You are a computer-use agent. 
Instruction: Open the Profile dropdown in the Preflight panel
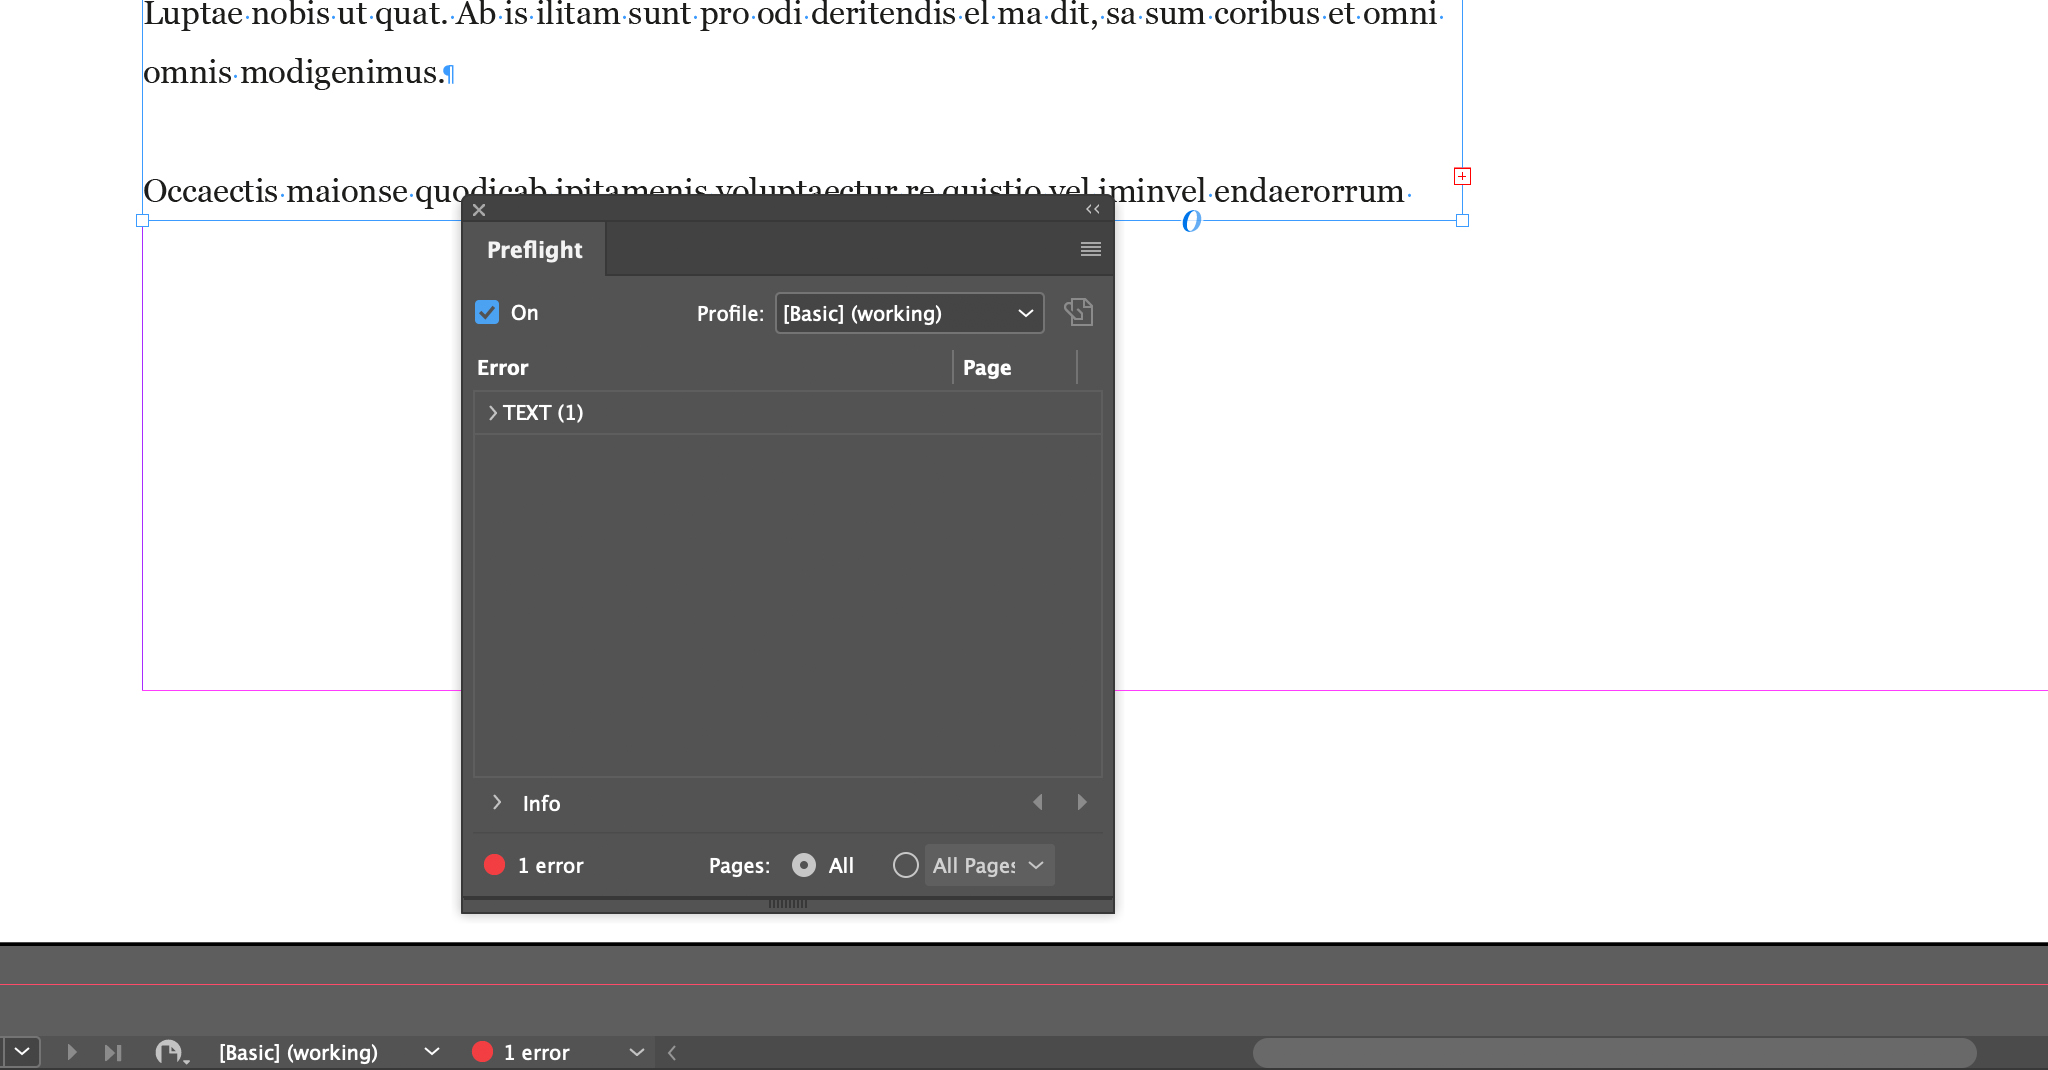(908, 313)
